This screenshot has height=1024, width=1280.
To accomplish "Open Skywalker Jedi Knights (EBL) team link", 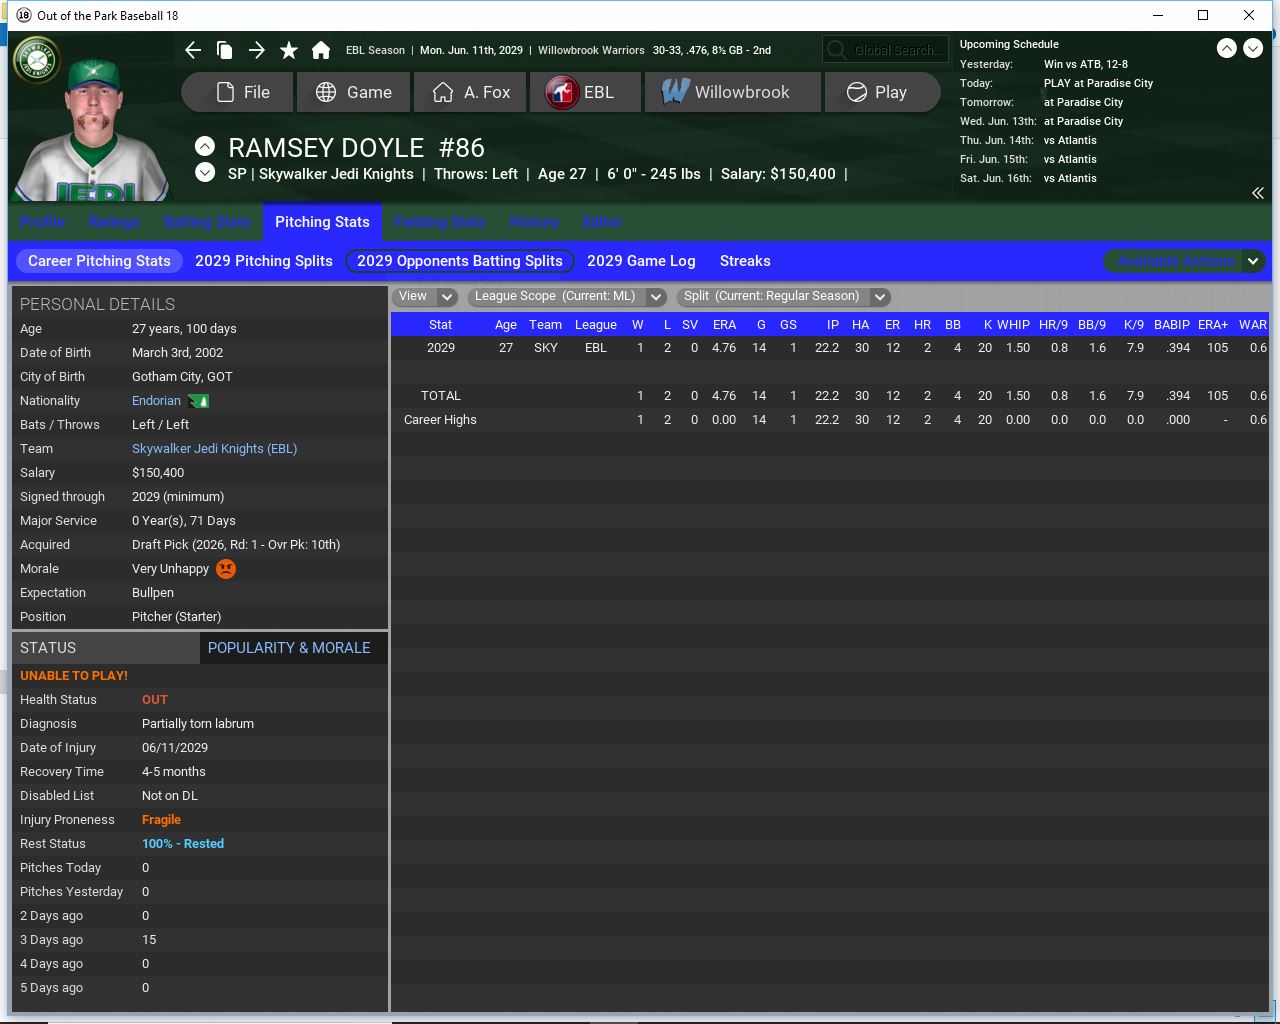I will click(x=214, y=449).
